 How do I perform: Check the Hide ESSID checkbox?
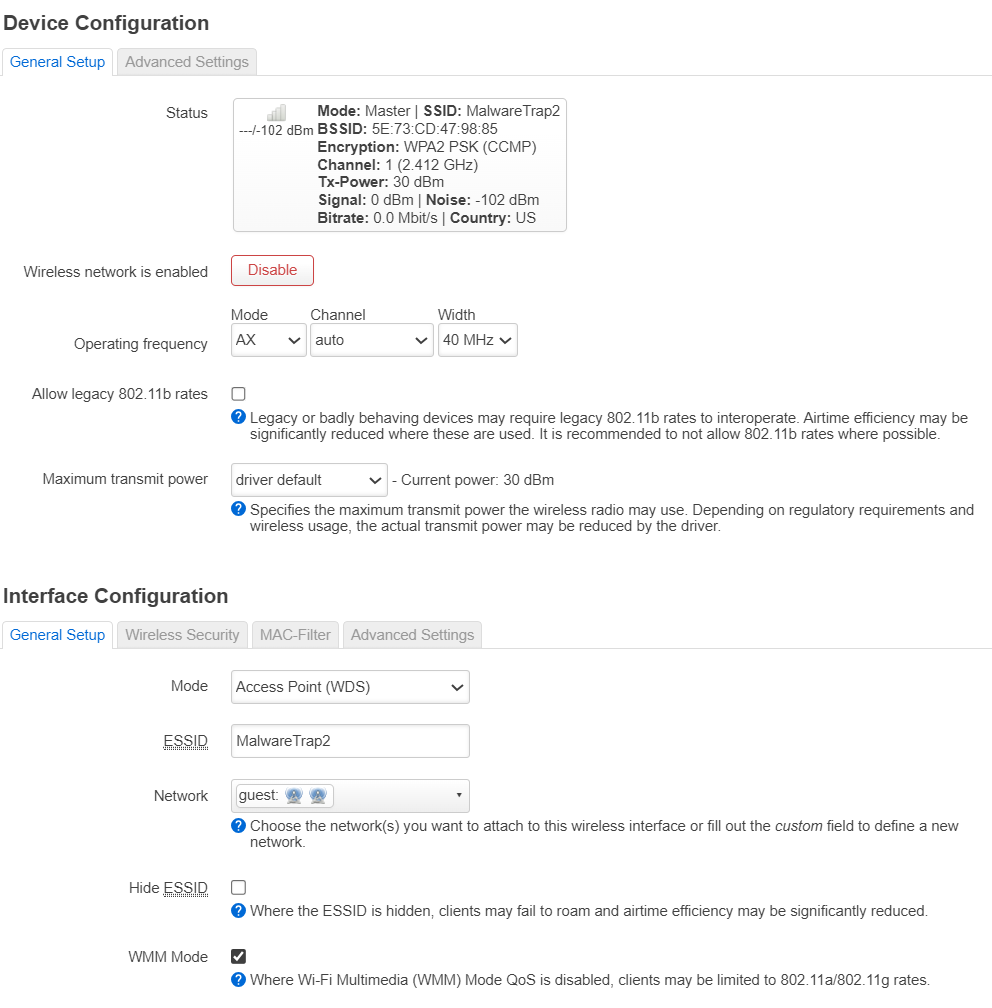tap(239, 887)
